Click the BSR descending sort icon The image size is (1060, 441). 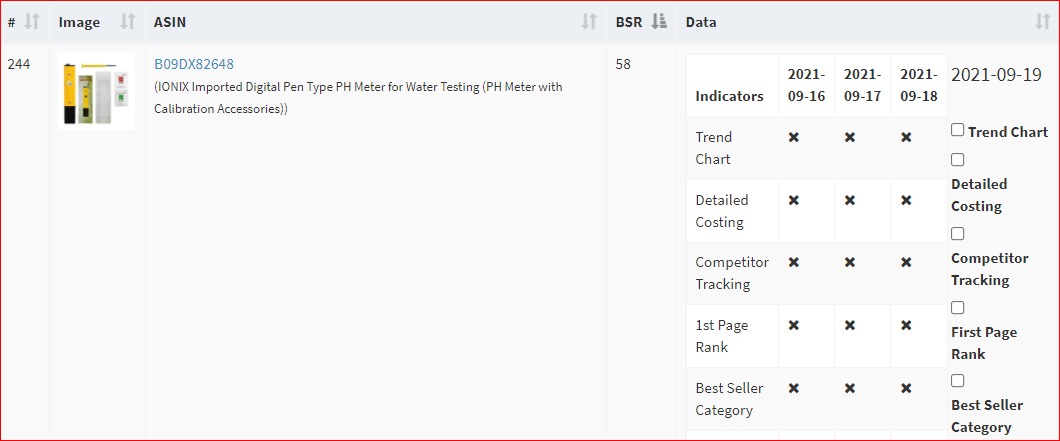click(659, 22)
